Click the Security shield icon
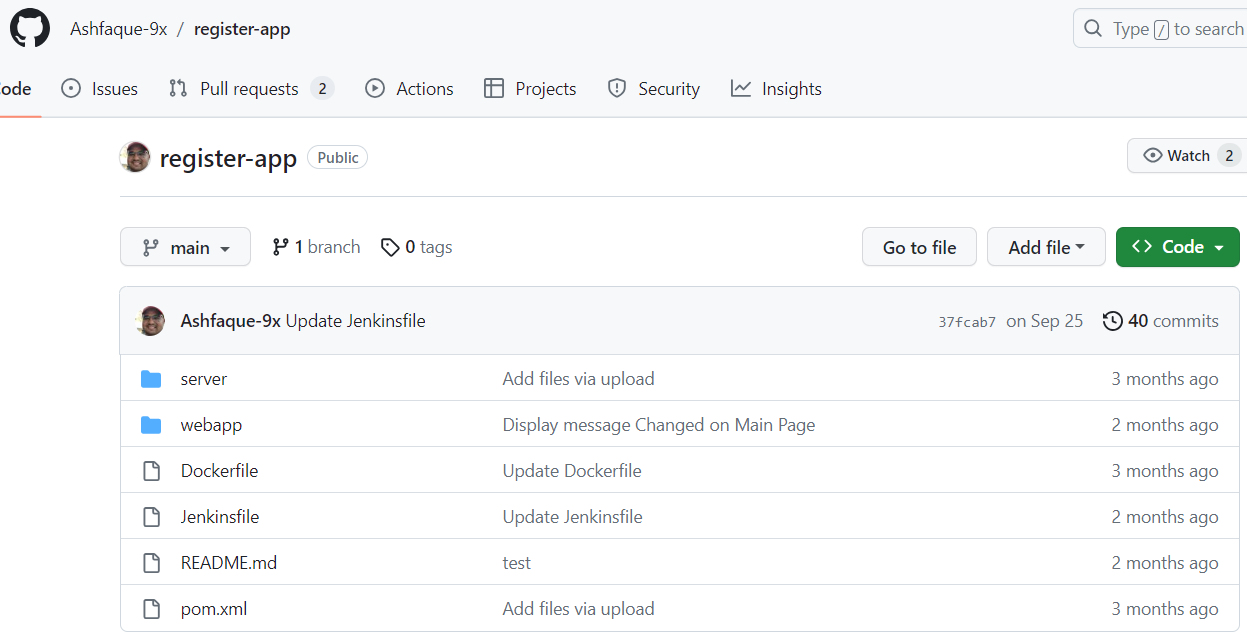Image resolution: width=1247 pixels, height=642 pixels. 617,88
